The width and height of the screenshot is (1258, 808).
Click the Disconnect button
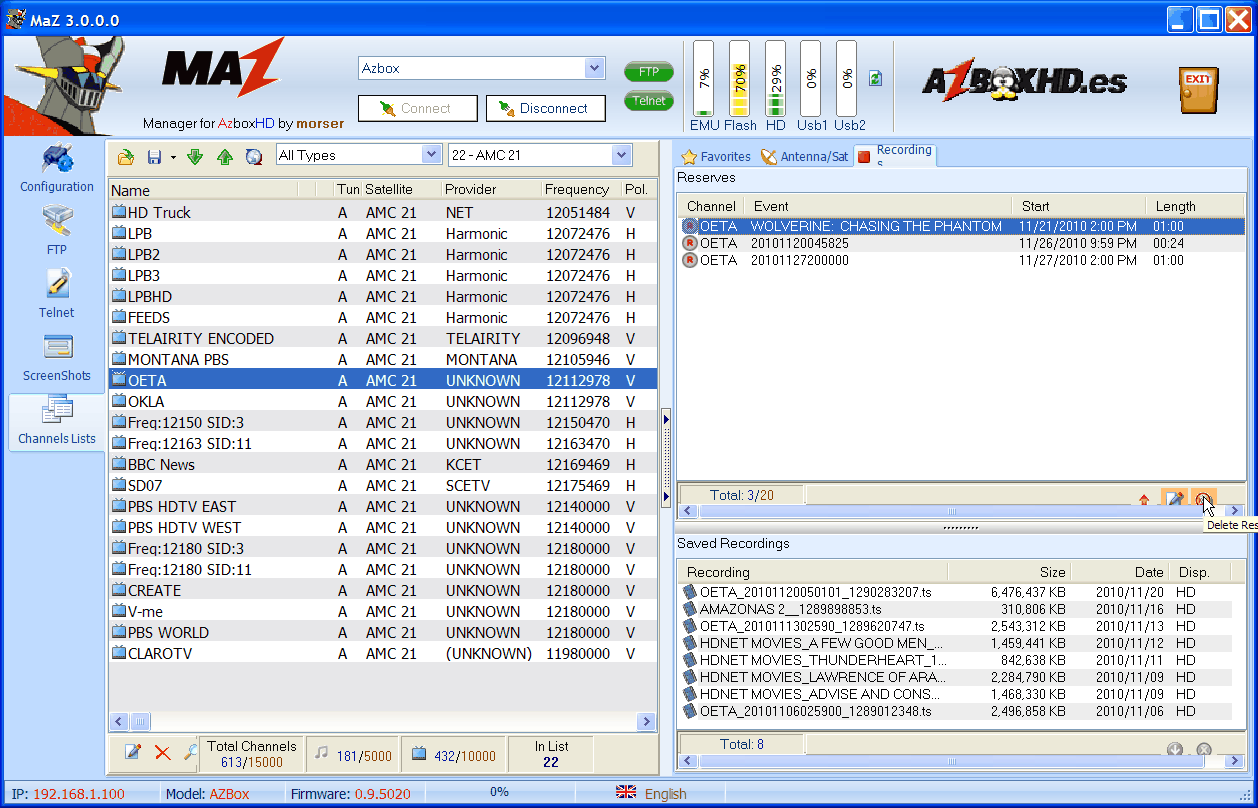point(546,108)
